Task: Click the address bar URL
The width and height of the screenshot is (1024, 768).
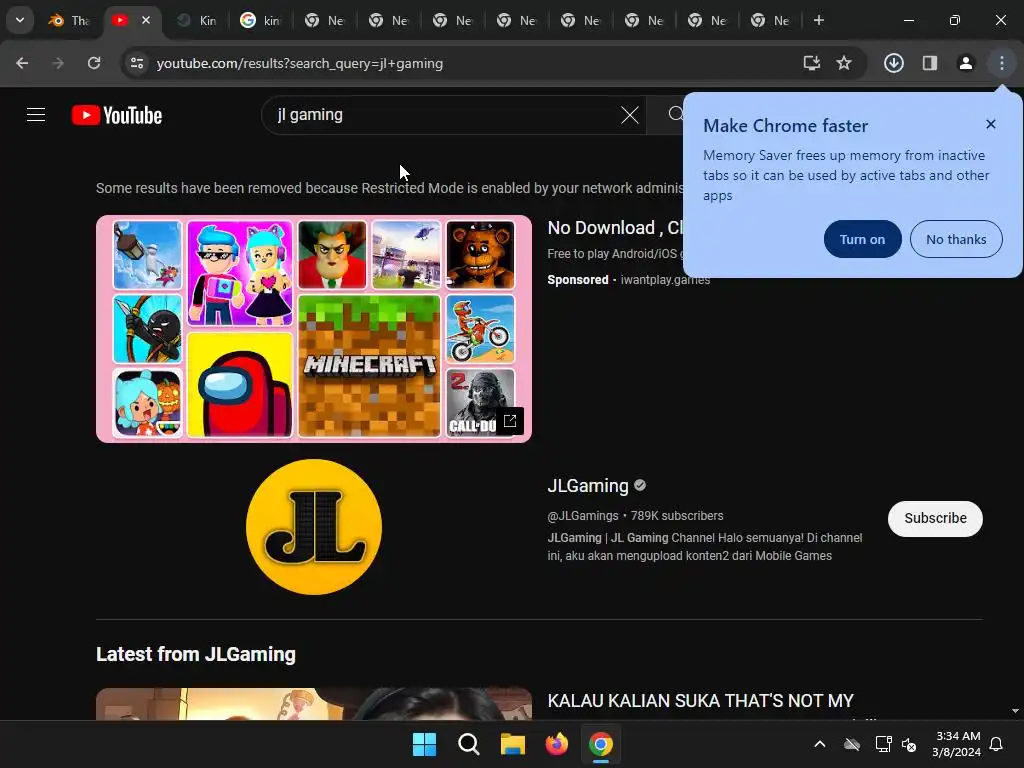Action: [300, 63]
